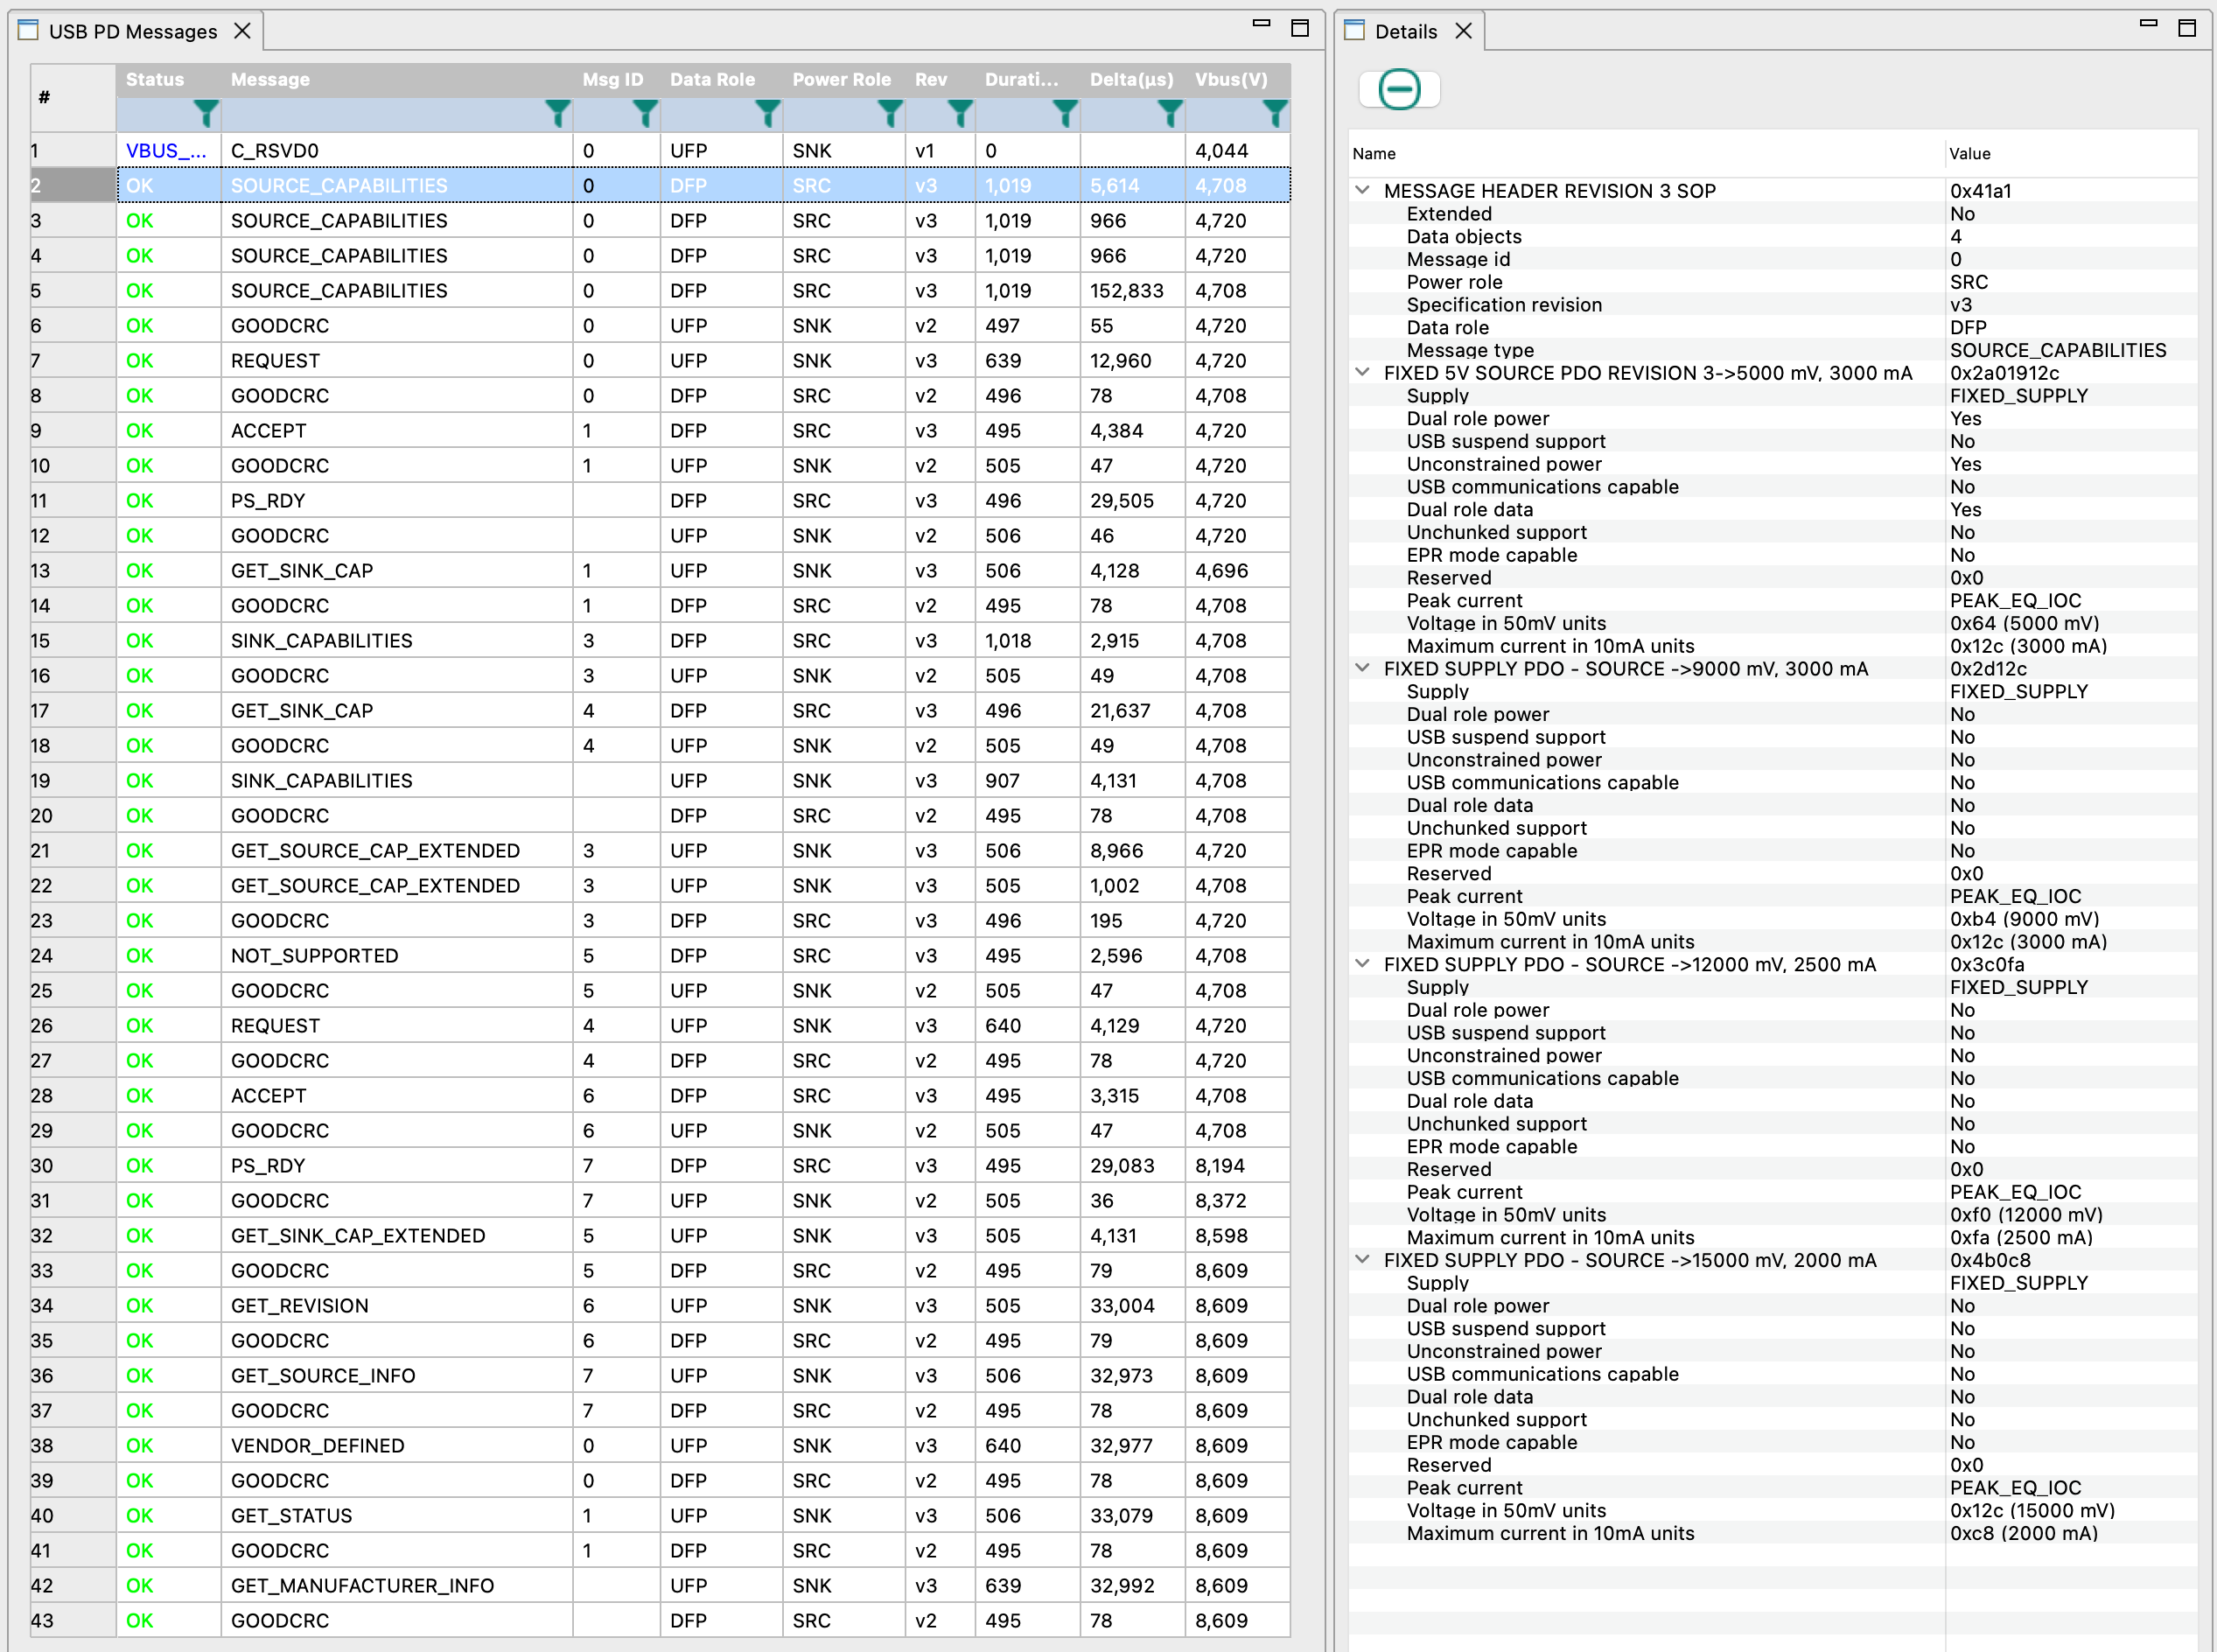
Task: Click the Message column filter funnel
Action: click(x=557, y=114)
